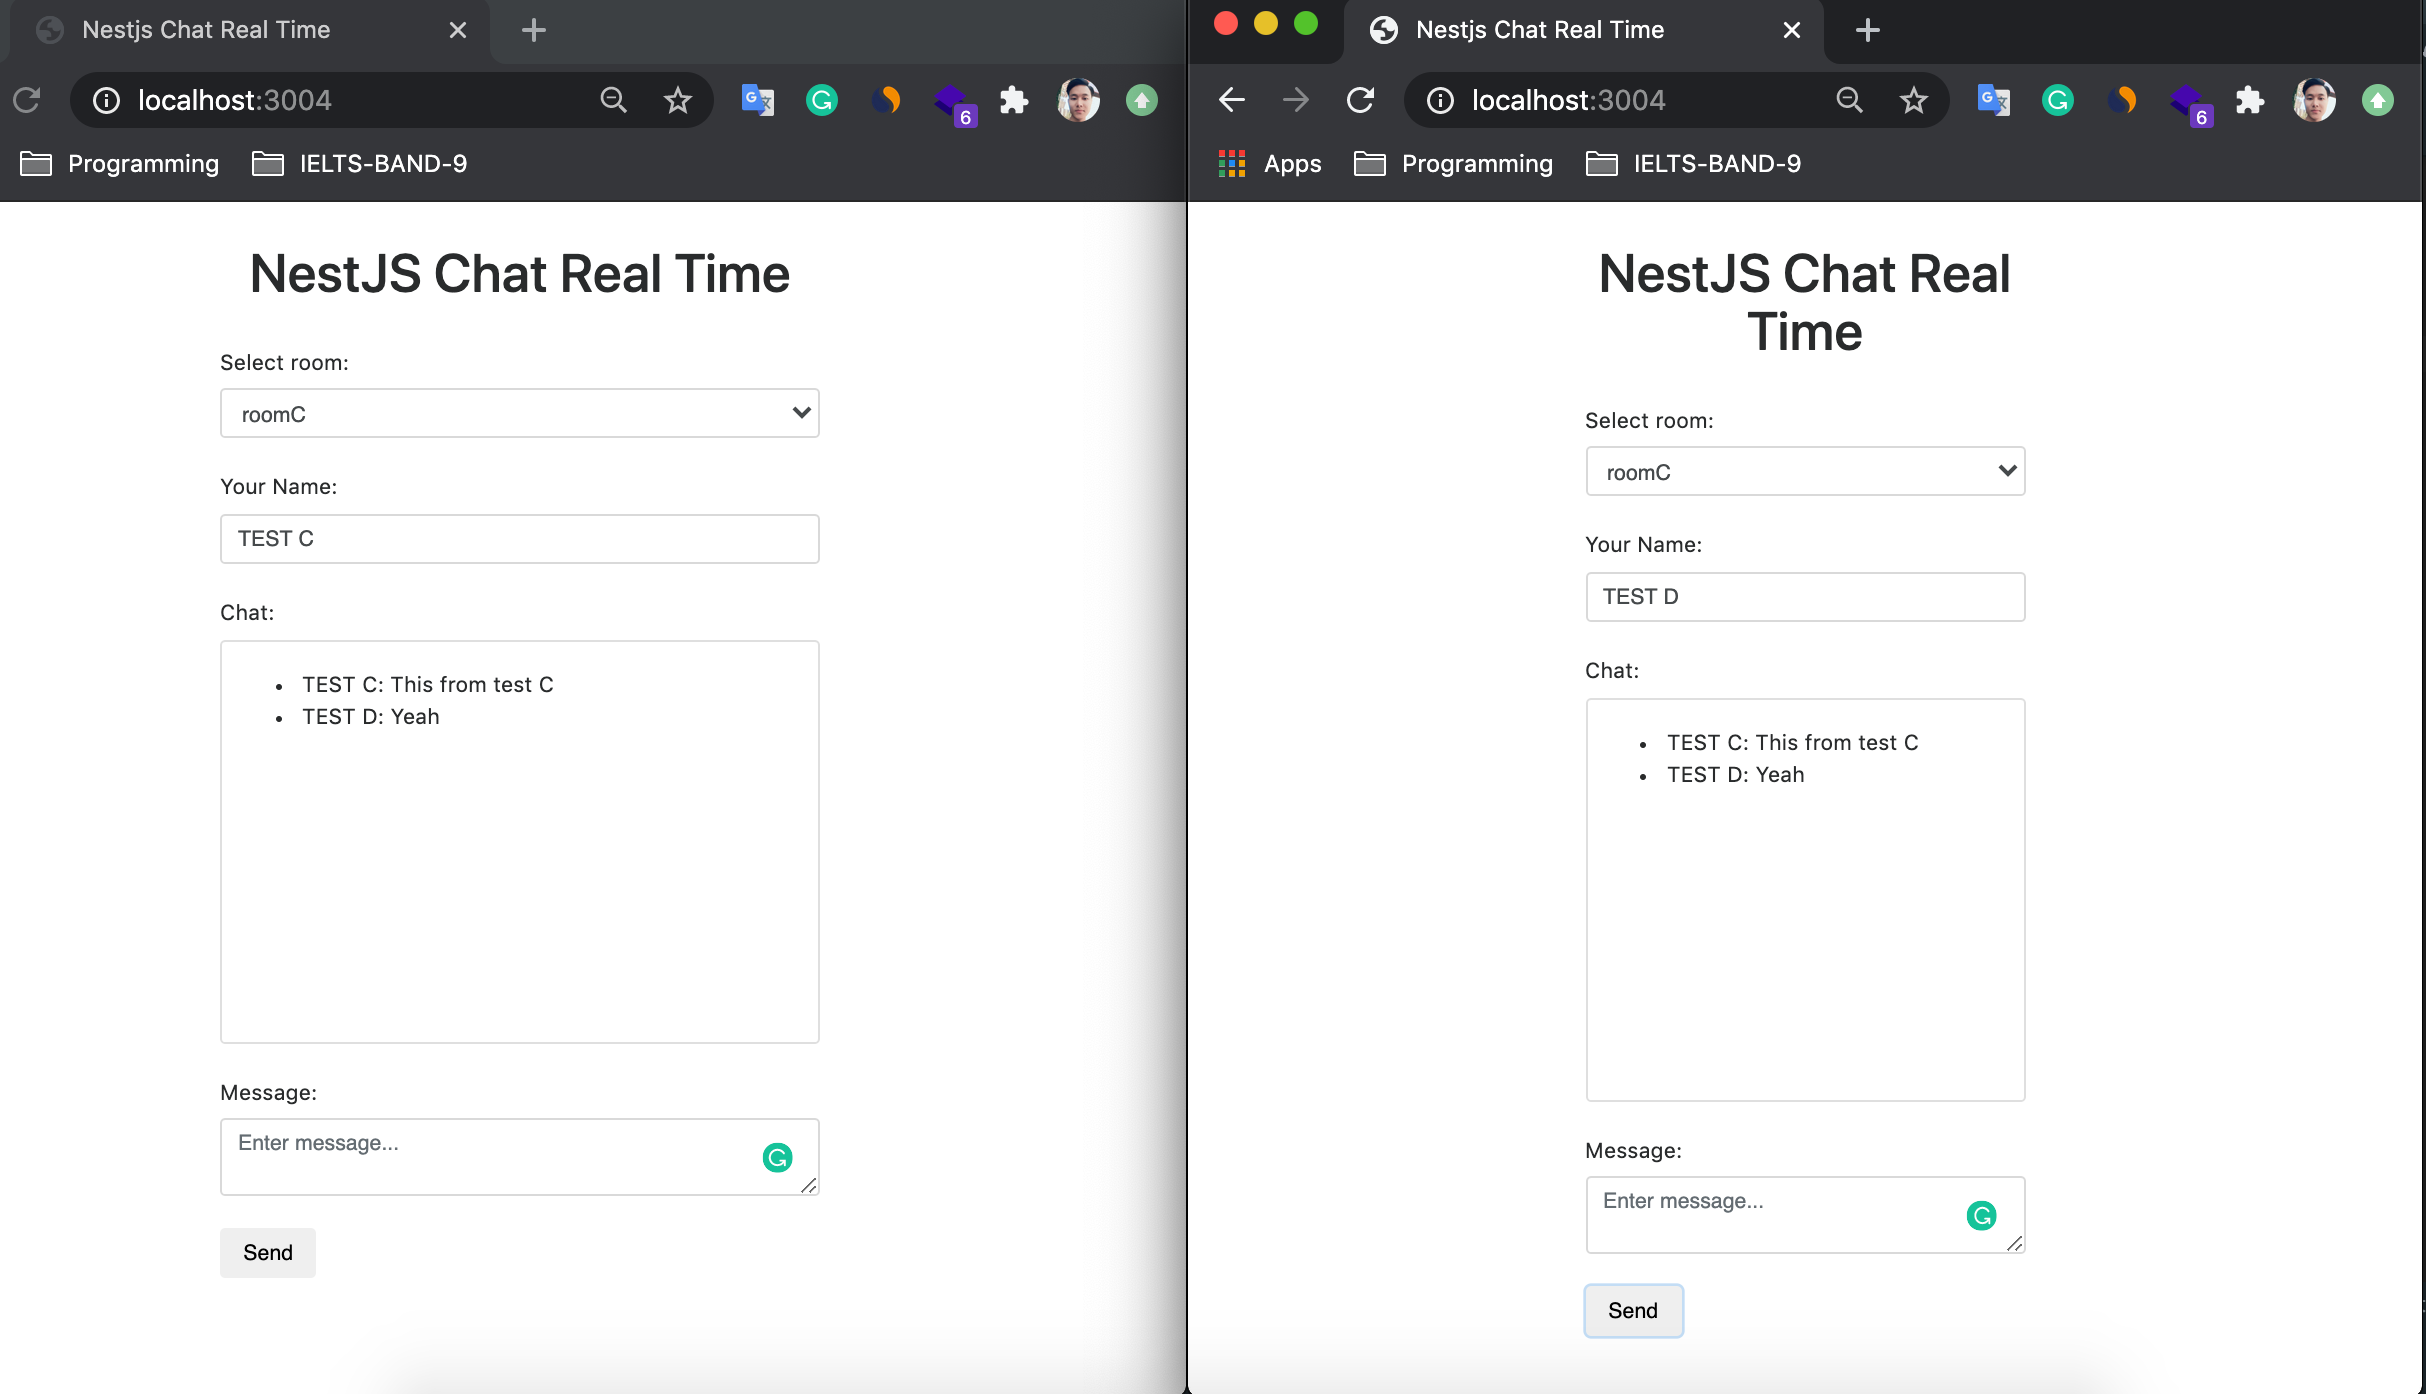
Task: Click the Extensions puzzle icon in right window
Action: tap(2249, 100)
